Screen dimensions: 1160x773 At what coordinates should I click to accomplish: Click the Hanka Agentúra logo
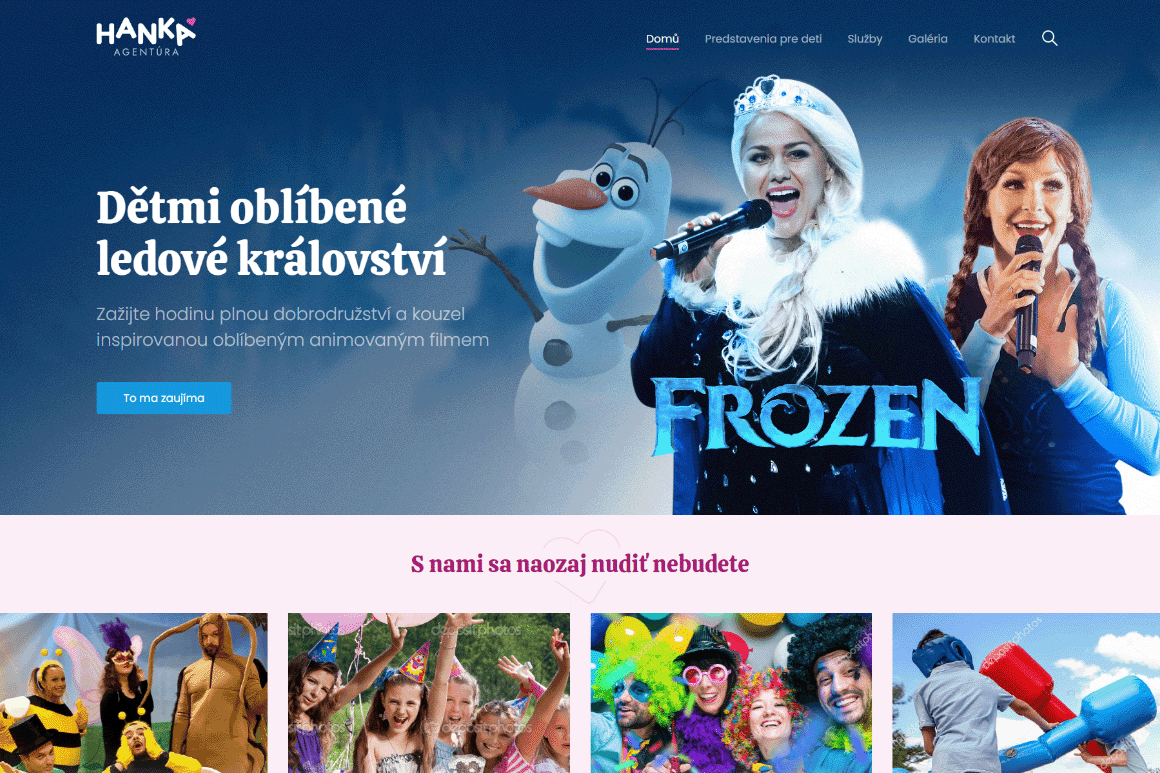pyautogui.click(x=146, y=37)
